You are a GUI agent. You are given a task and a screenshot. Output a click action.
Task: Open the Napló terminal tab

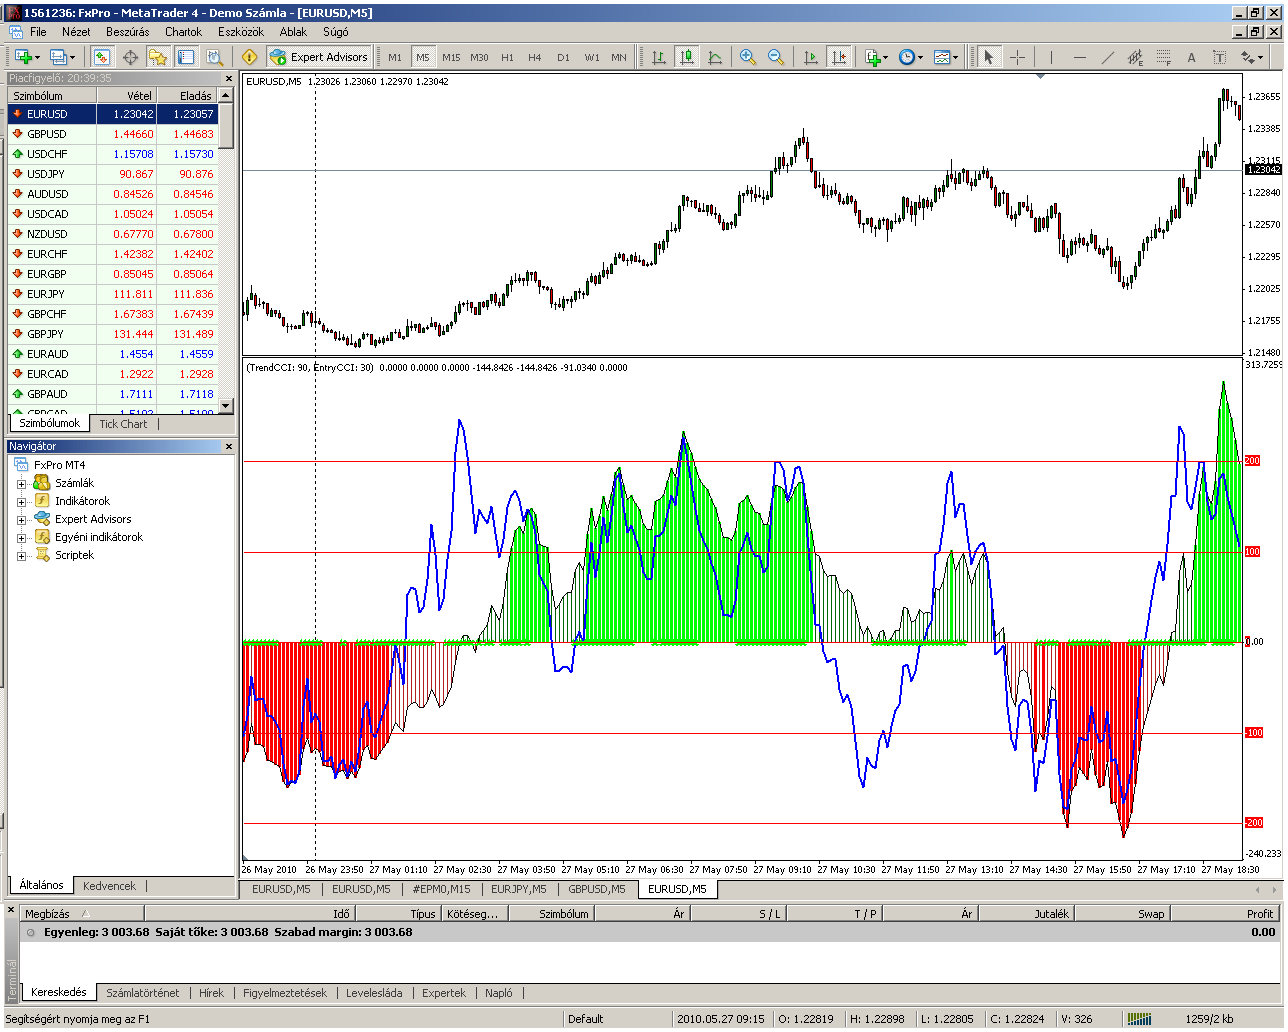pyautogui.click(x=499, y=993)
